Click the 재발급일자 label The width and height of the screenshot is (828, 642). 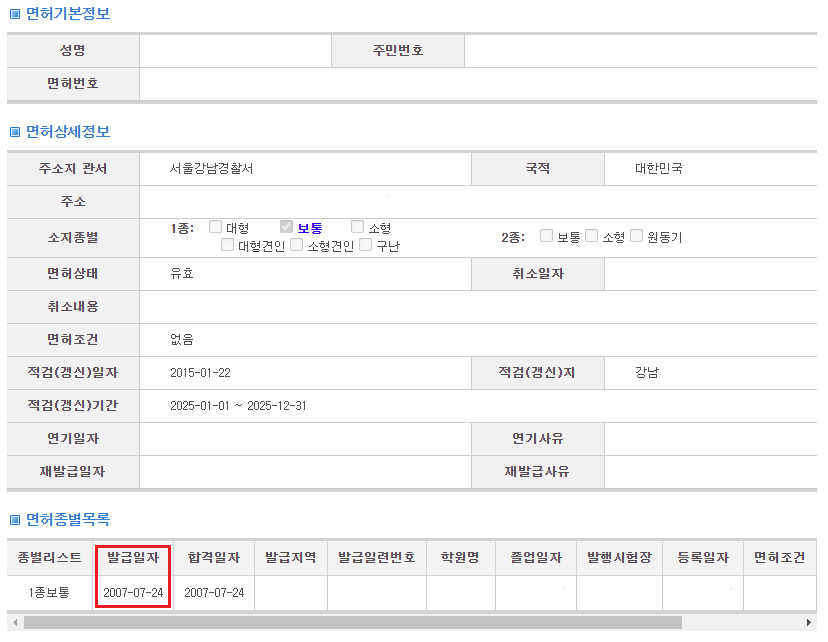[73, 471]
